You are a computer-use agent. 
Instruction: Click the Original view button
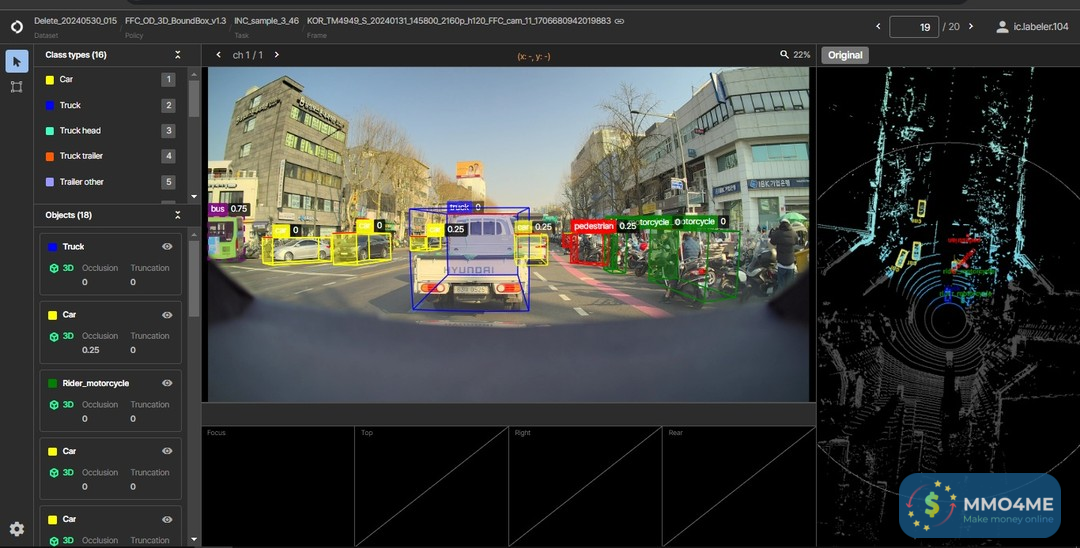(x=844, y=55)
